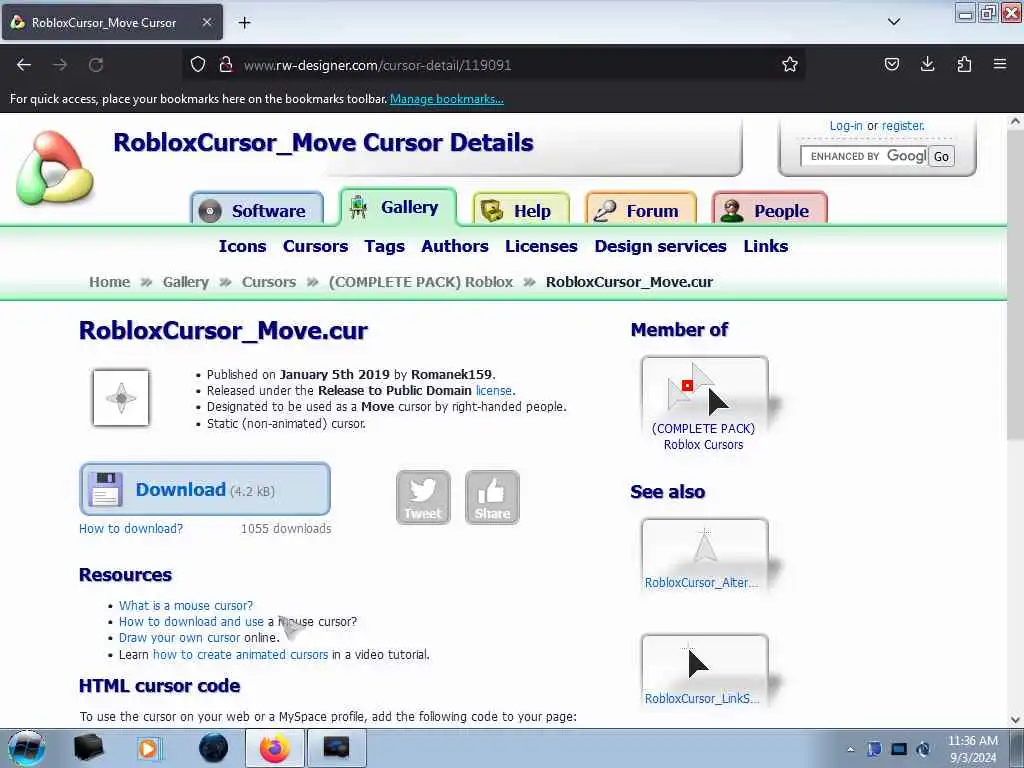Open How to download and use link
The height and width of the screenshot is (768, 1024).
pyautogui.click(x=191, y=622)
